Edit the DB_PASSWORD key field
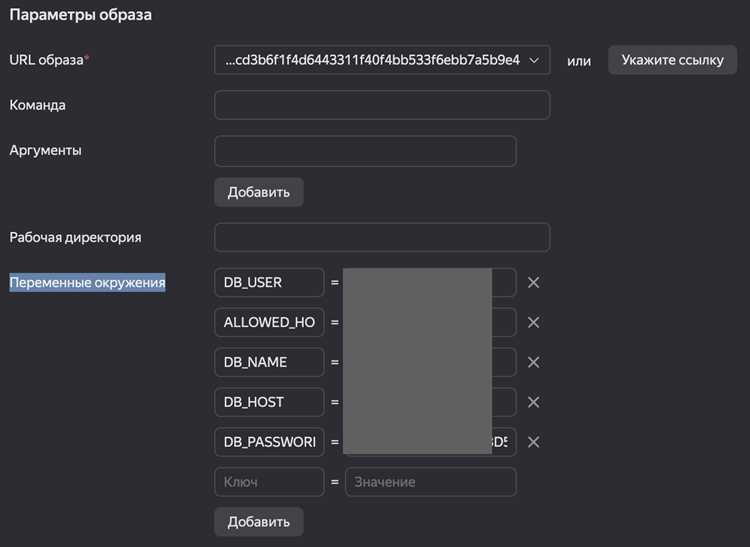The image size is (750, 547). click(269, 442)
